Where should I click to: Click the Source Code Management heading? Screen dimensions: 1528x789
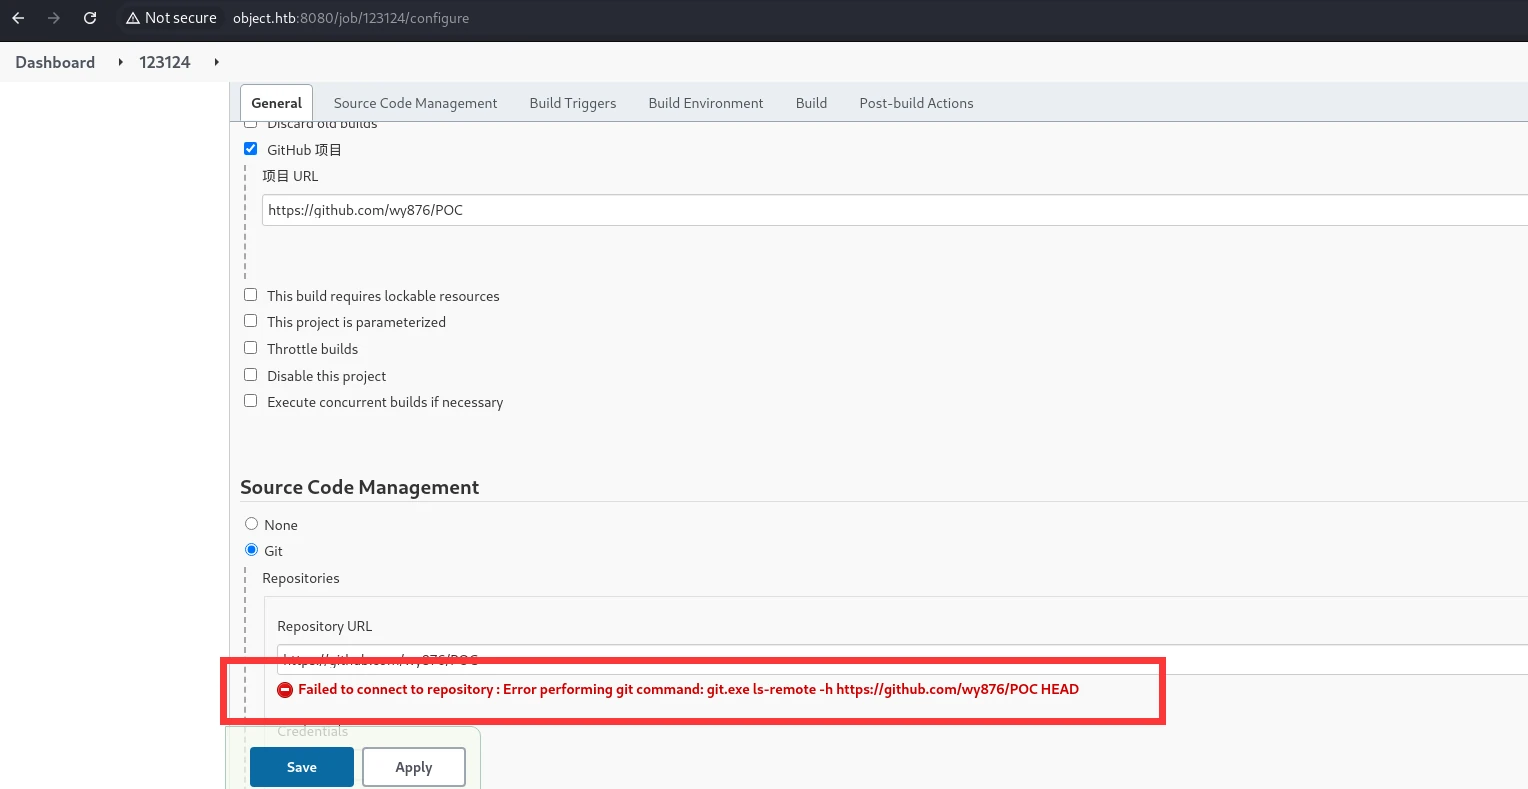point(359,487)
